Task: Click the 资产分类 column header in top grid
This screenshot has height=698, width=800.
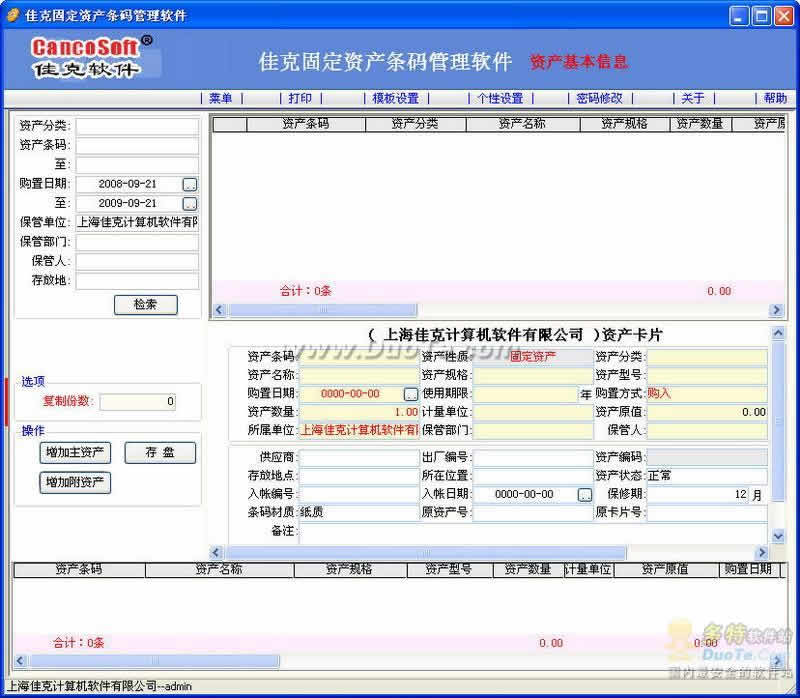Action: click(415, 124)
